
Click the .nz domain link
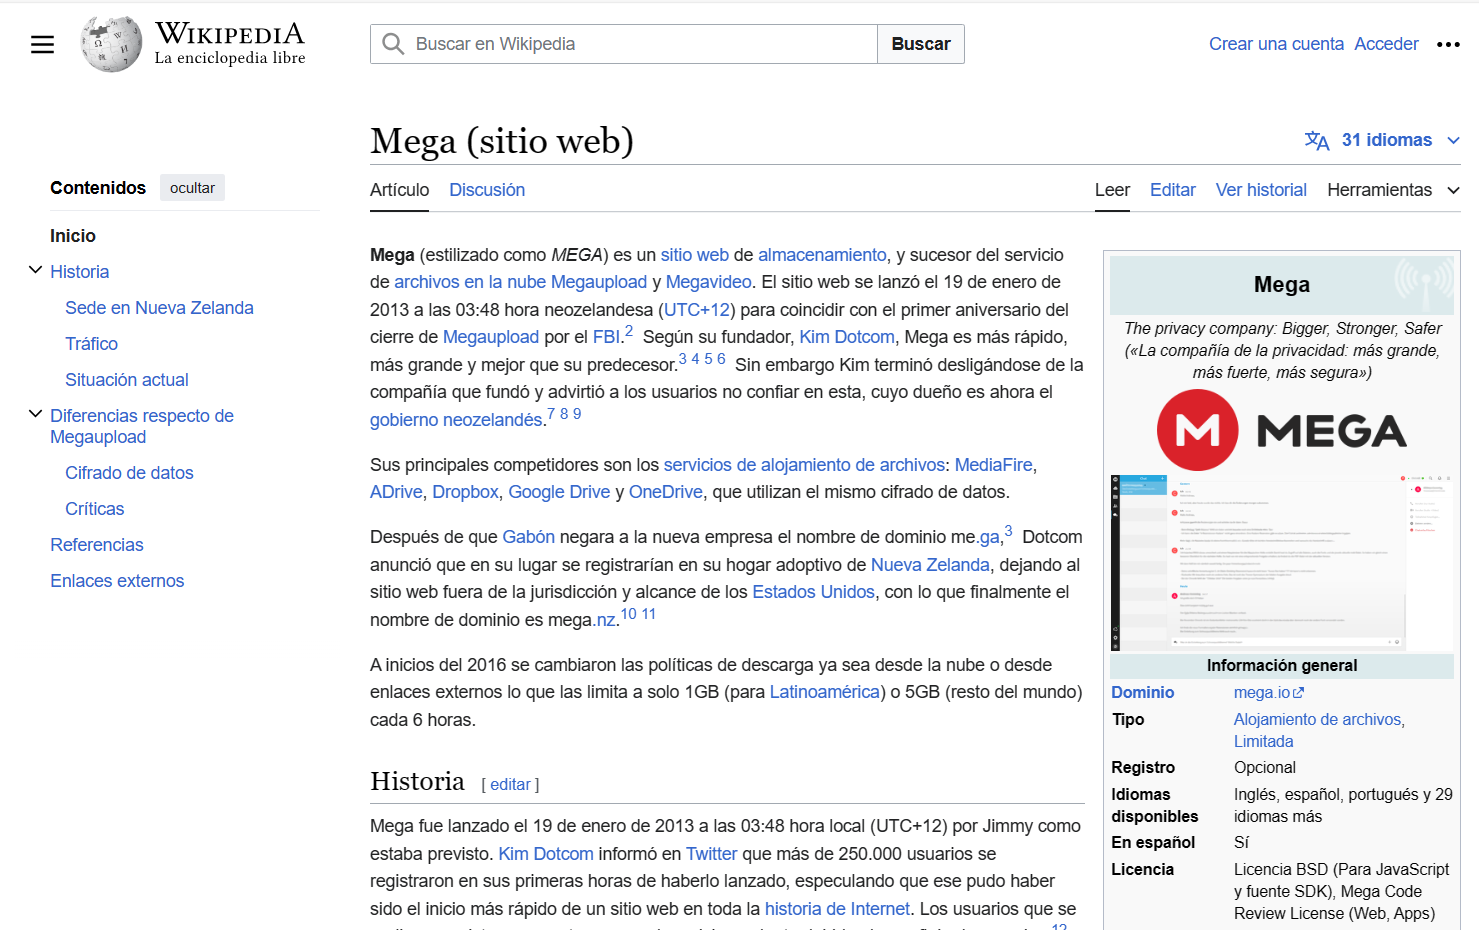coord(605,620)
